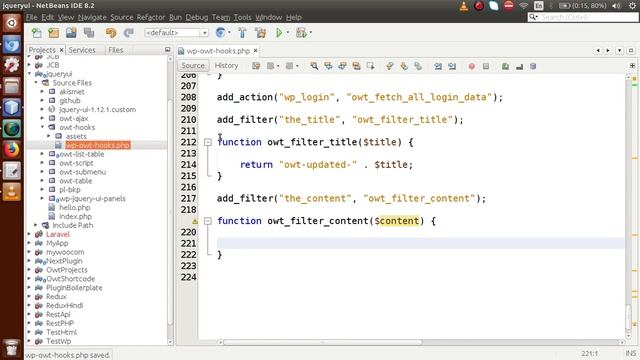This screenshot has width=640, height=360.
Task: Open the Source menu
Action: click(x=122, y=17)
